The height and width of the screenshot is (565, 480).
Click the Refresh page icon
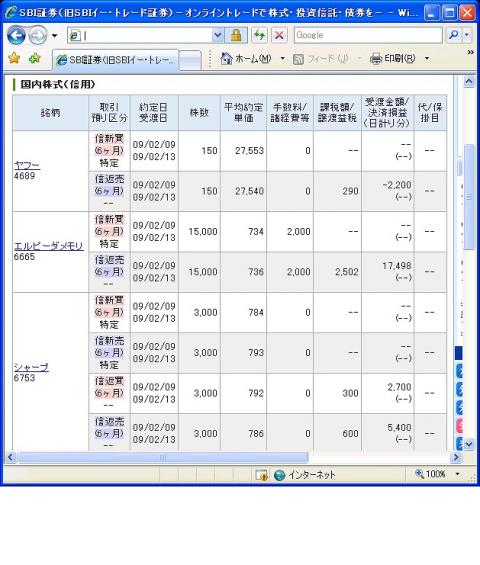[259, 35]
